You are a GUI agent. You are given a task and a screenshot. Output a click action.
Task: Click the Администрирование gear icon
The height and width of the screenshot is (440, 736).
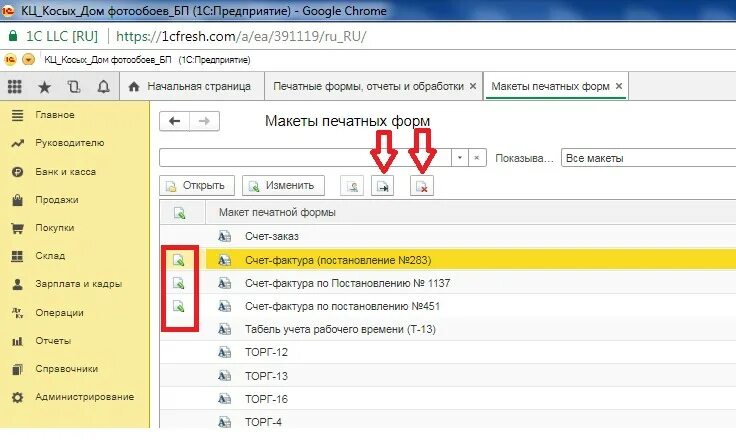tap(17, 398)
